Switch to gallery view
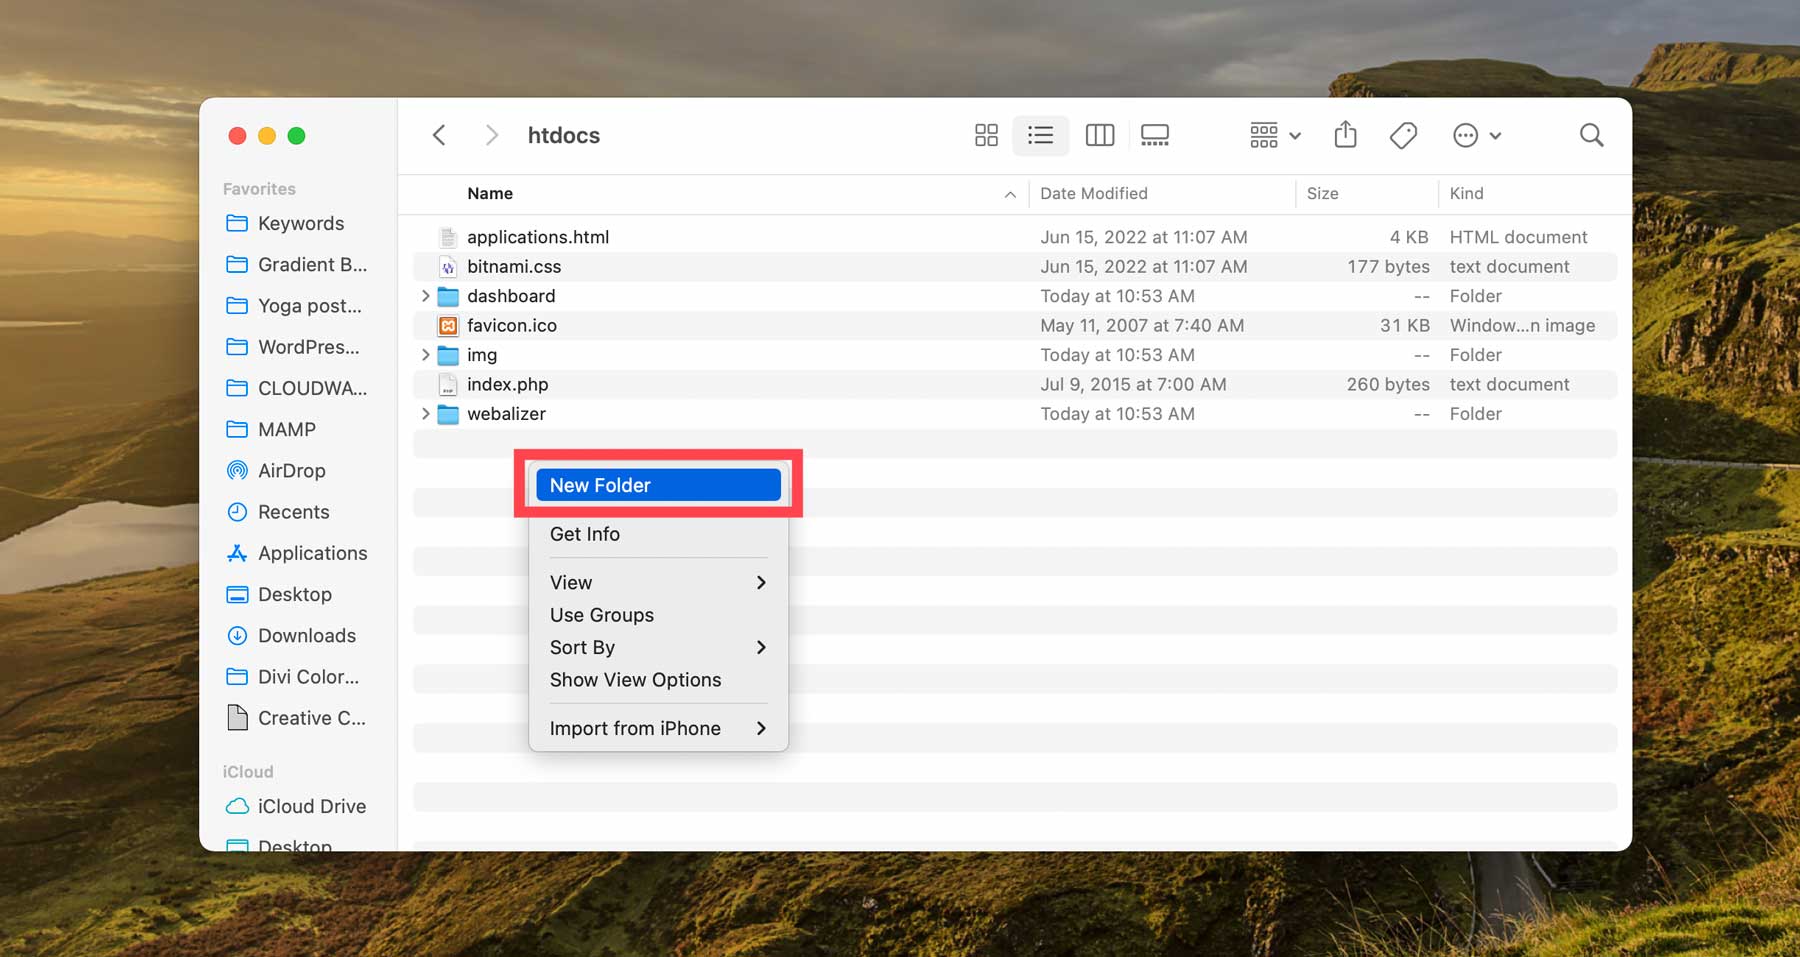 pos(1154,135)
